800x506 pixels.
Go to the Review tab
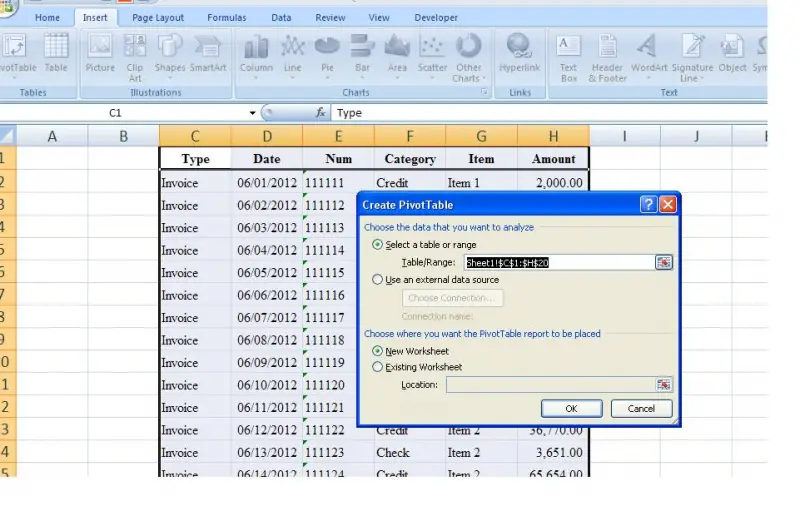pos(330,17)
